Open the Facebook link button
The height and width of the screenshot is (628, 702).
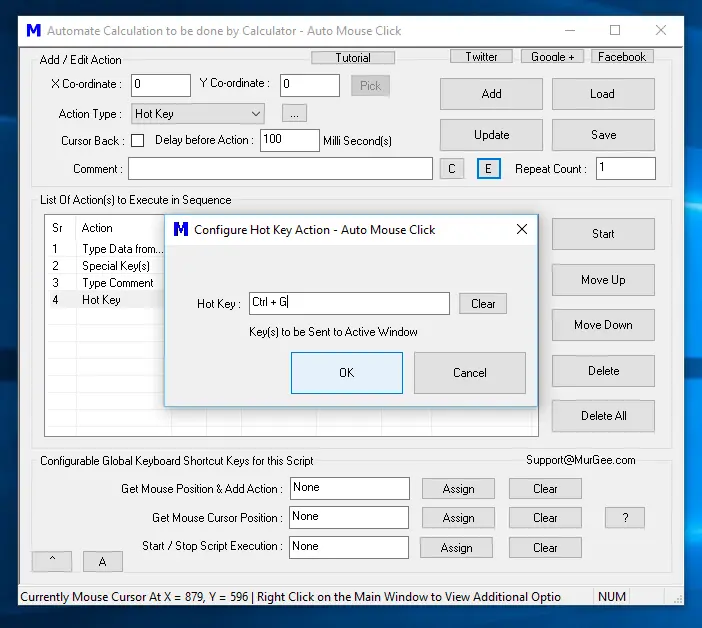tap(622, 57)
